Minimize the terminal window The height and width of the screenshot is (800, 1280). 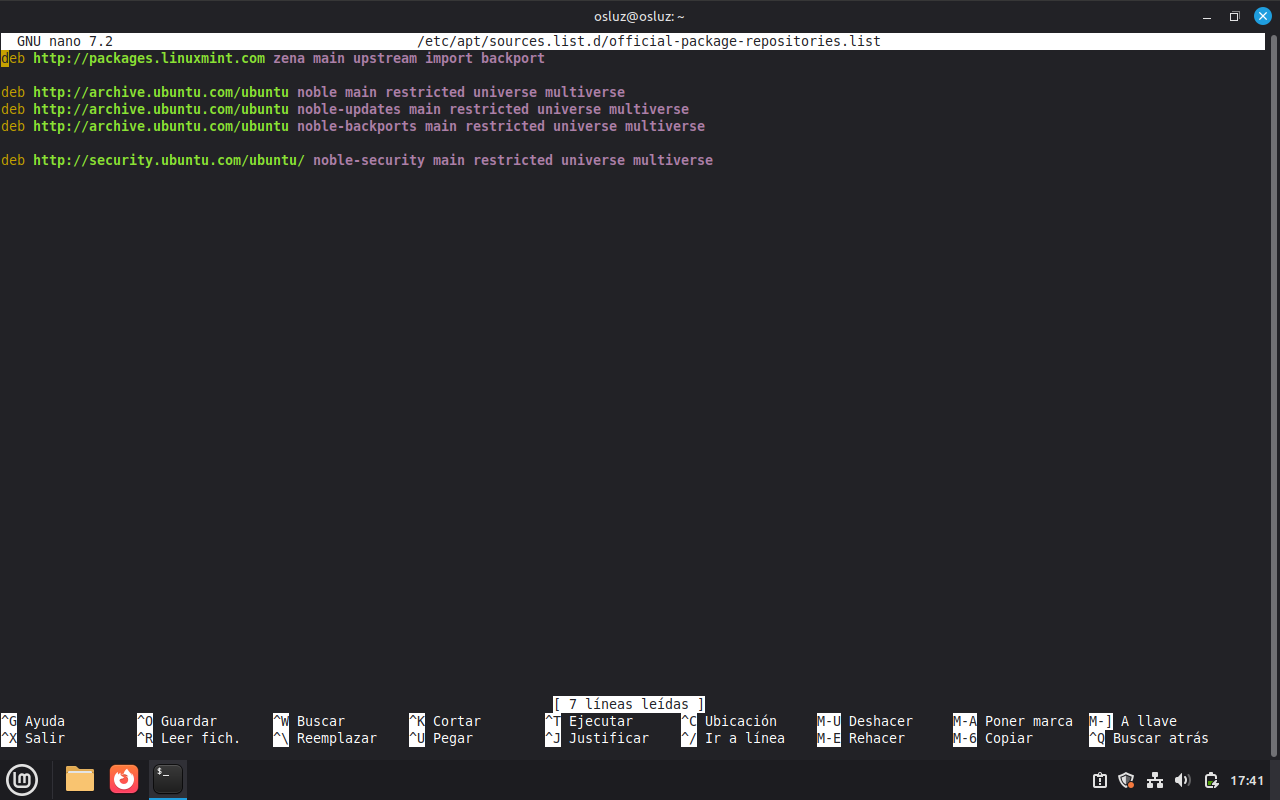(x=1206, y=16)
